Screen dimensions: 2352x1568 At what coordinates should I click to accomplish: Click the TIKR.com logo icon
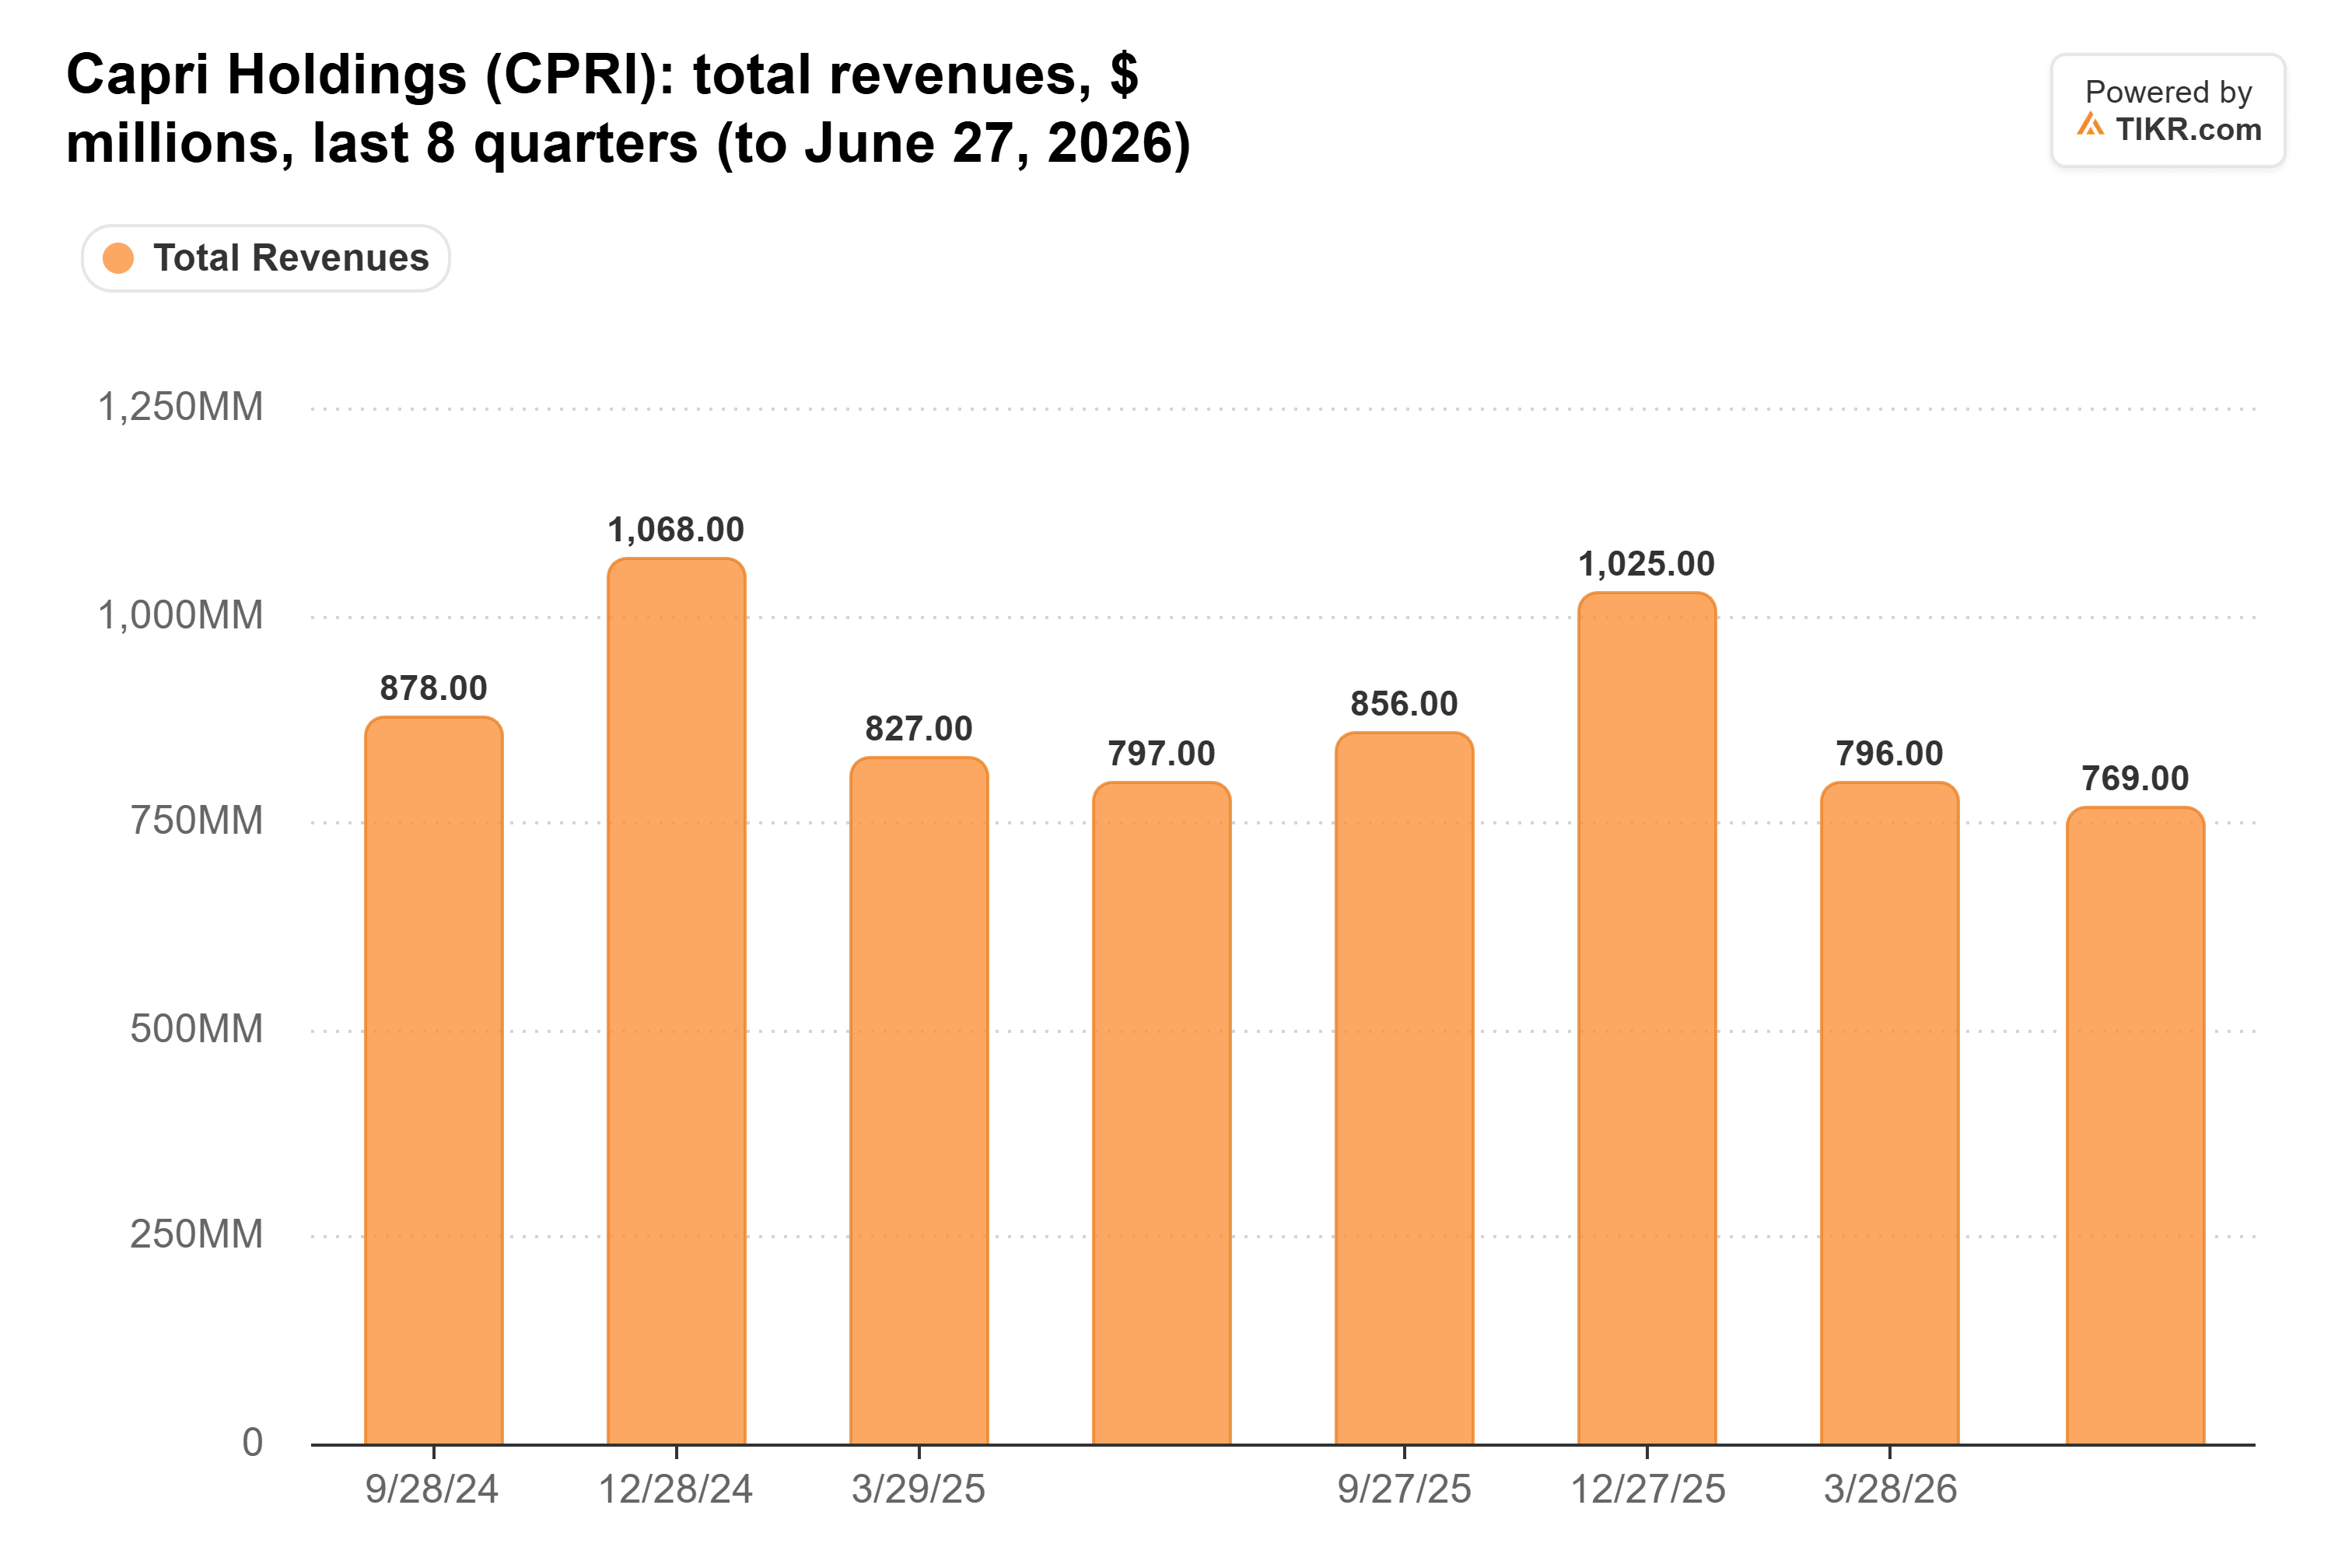click(2090, 125)
